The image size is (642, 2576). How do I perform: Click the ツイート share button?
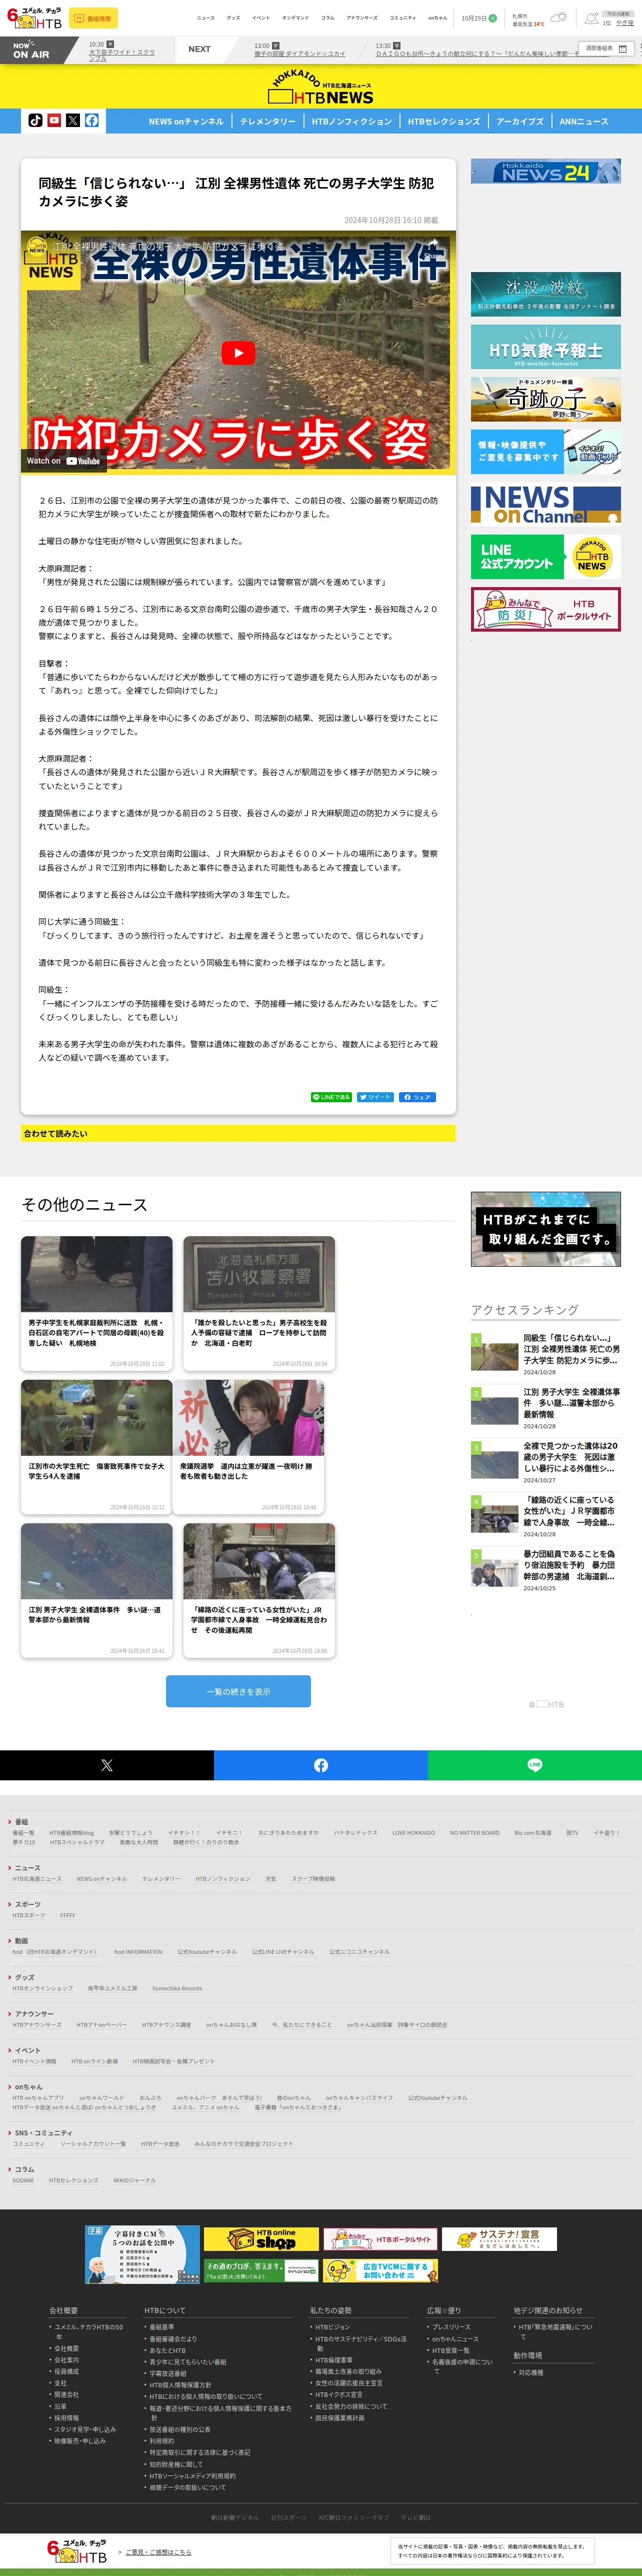[375, 1097]
